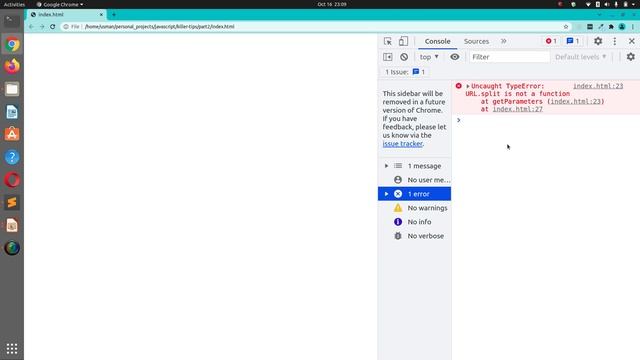This screenshot has height=360, width=640.
Task: Launch Sublime Text from the dock
Action: (12, 202)
